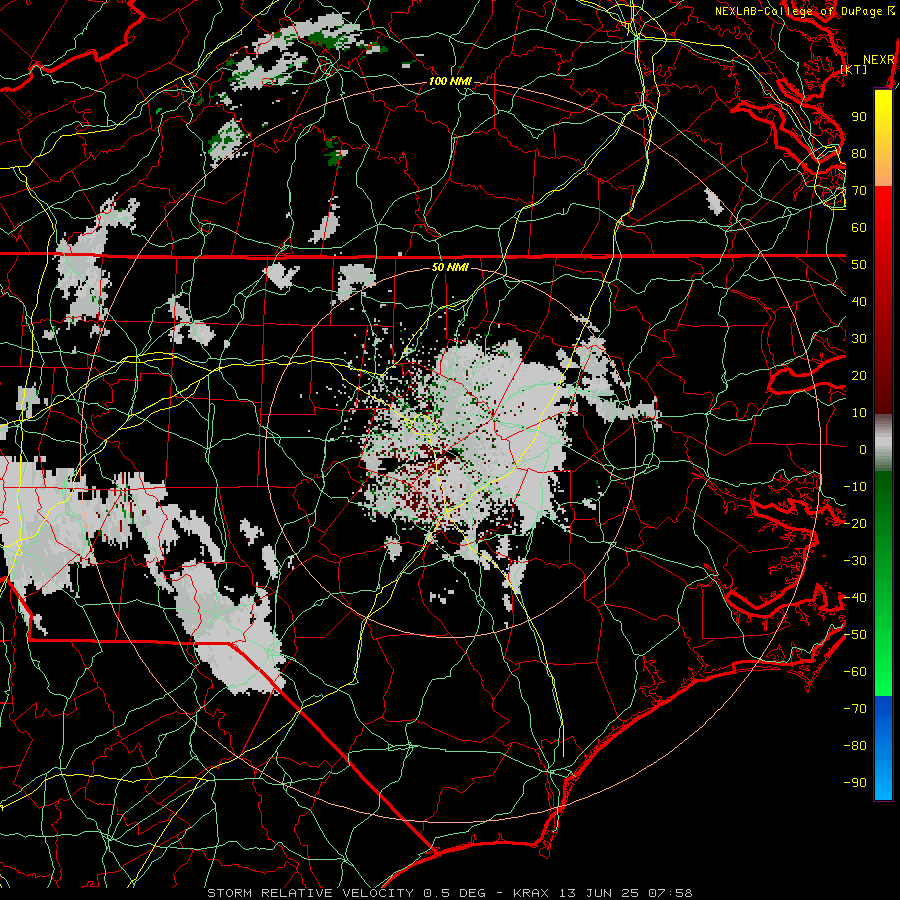
Task: Click the -80 value on the velocity scale
Action: (855, 746)
